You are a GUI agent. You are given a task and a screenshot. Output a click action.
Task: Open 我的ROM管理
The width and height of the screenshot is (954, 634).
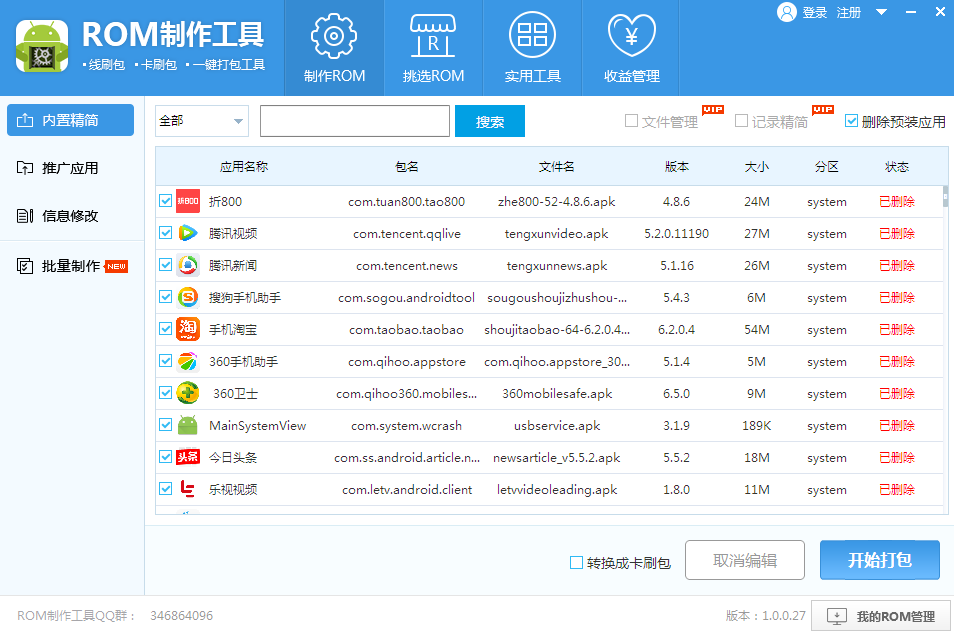tap(881, 616)
